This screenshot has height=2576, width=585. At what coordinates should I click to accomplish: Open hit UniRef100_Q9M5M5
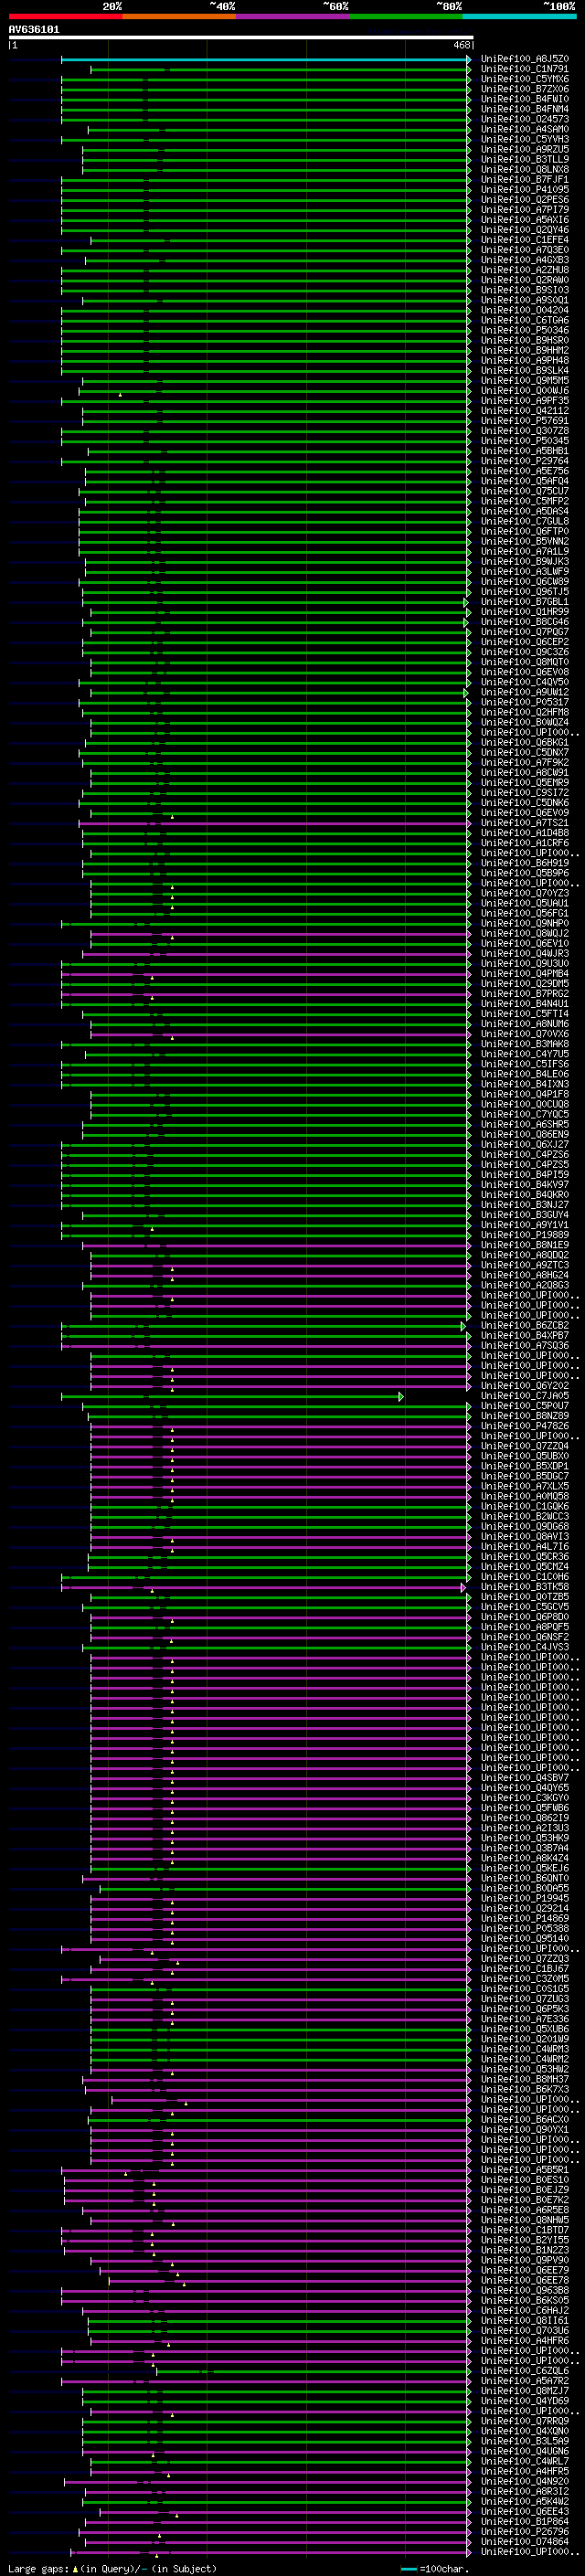[525, 381]
